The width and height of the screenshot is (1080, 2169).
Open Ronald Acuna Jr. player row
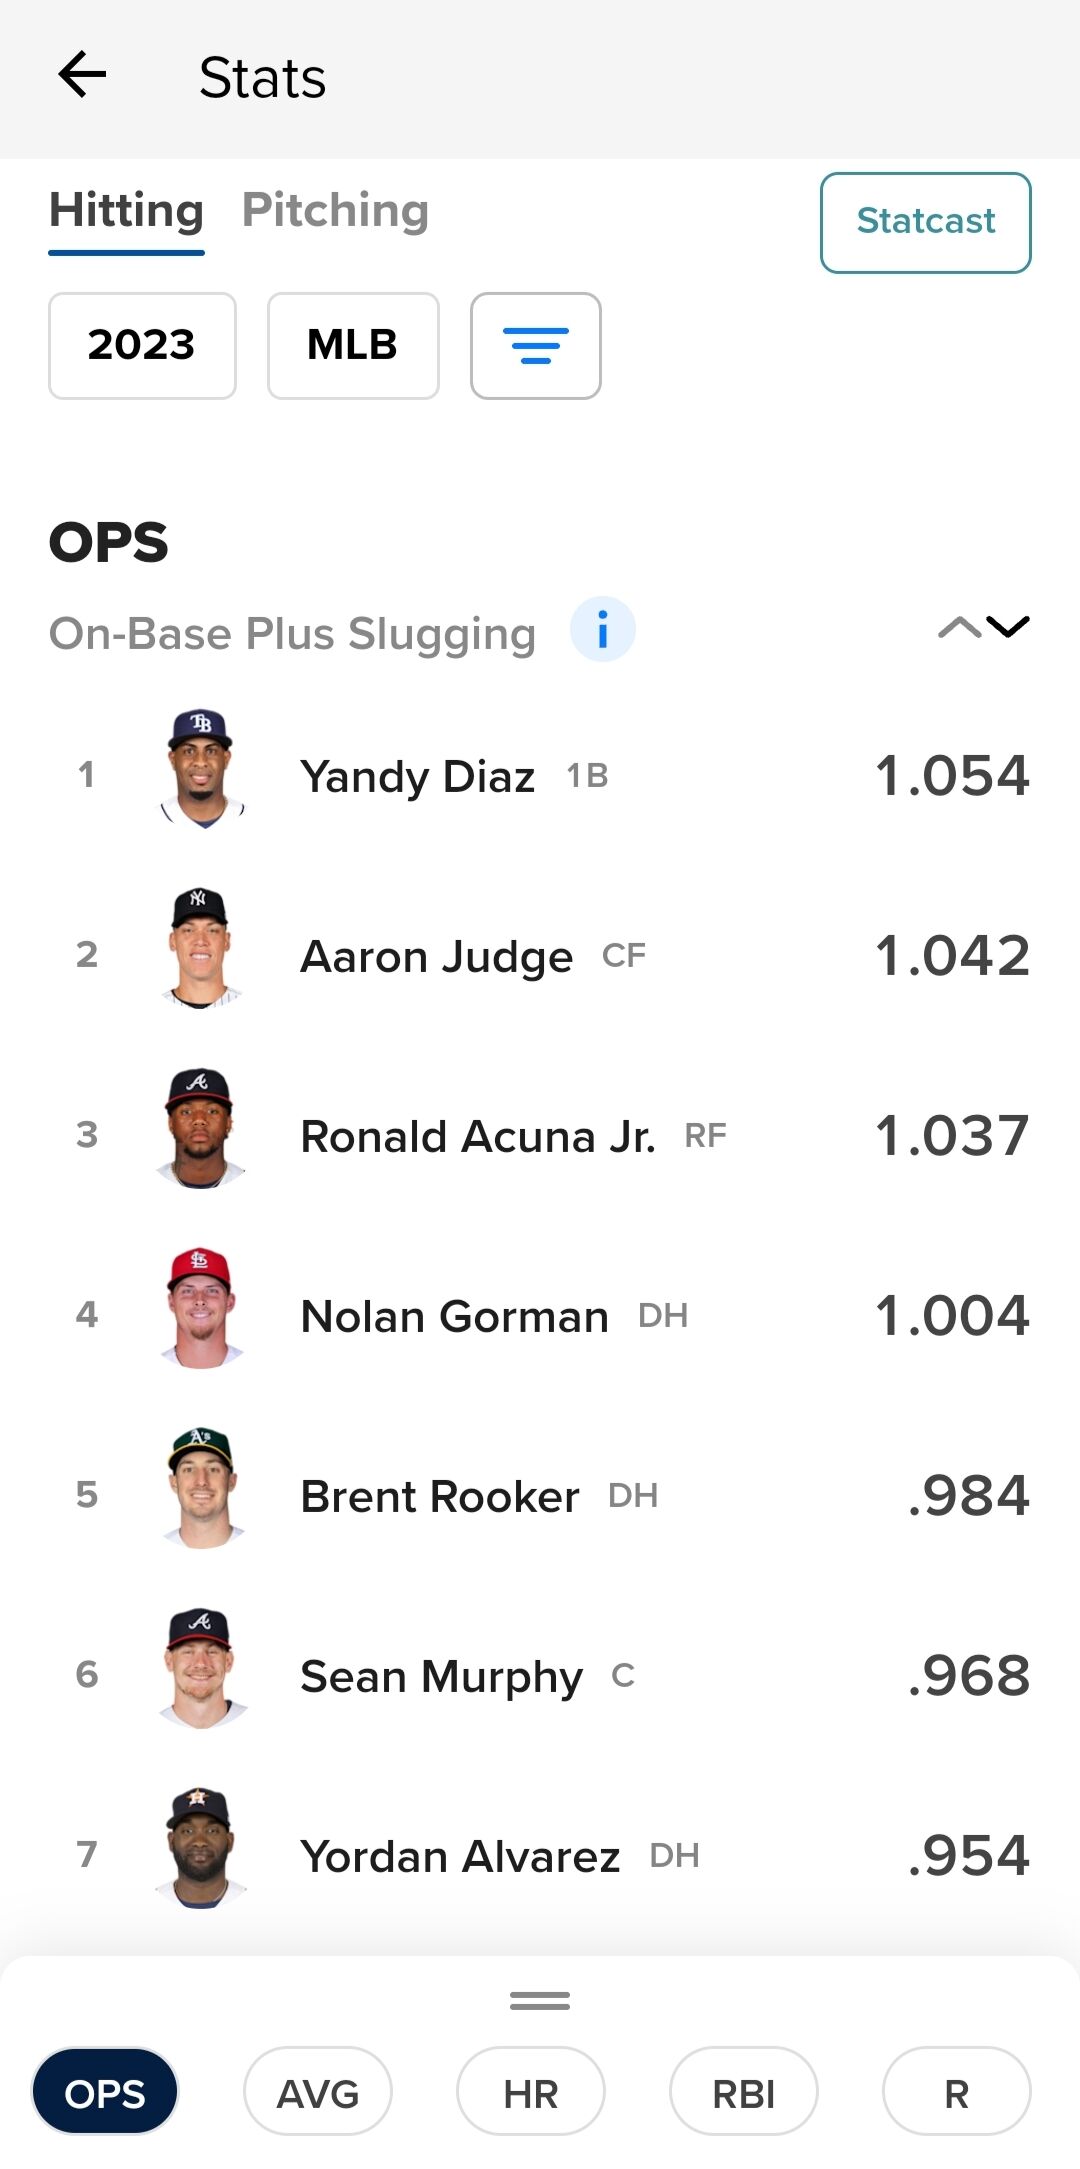540,1135
